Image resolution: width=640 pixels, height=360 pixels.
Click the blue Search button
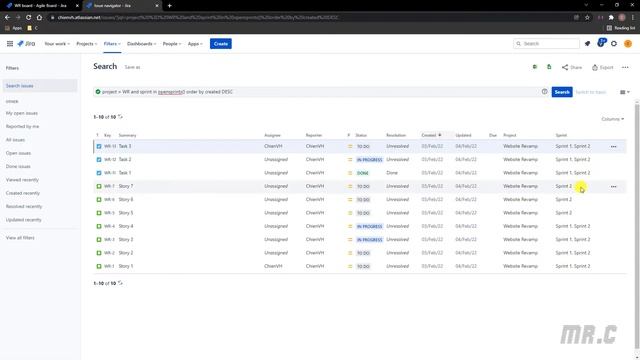(x=562, y=92)
